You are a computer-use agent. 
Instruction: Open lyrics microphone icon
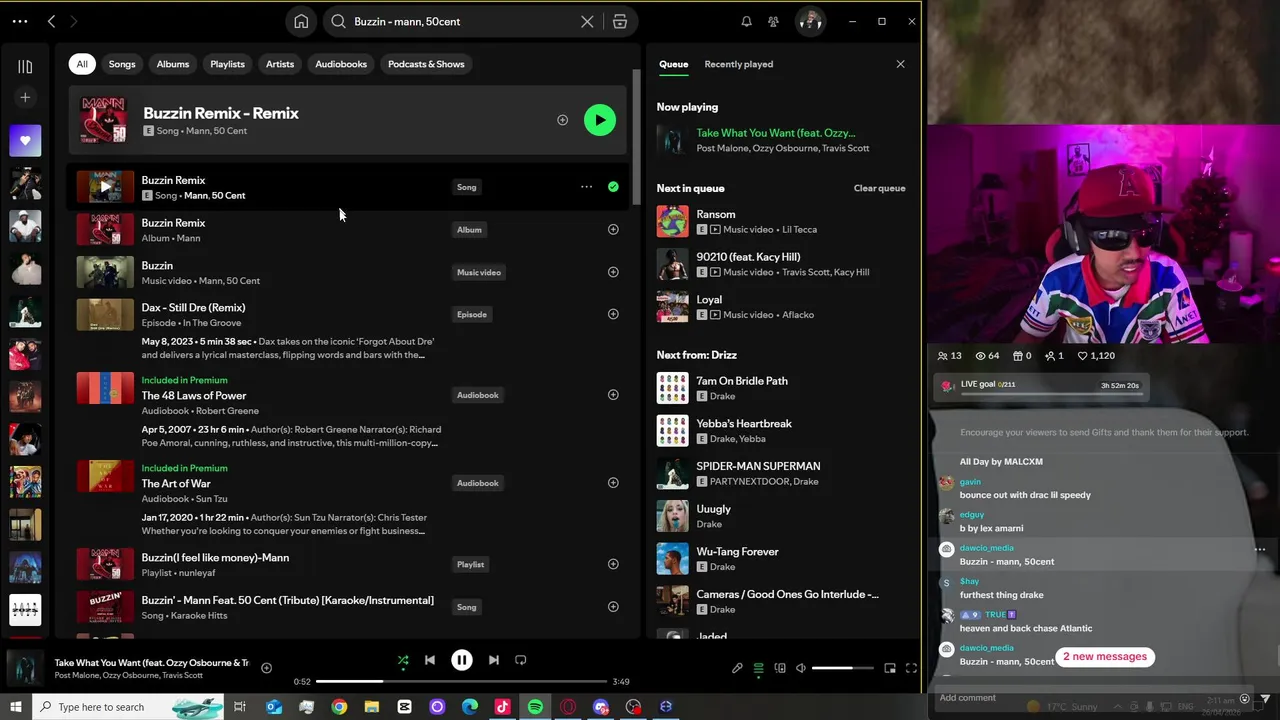737,668
